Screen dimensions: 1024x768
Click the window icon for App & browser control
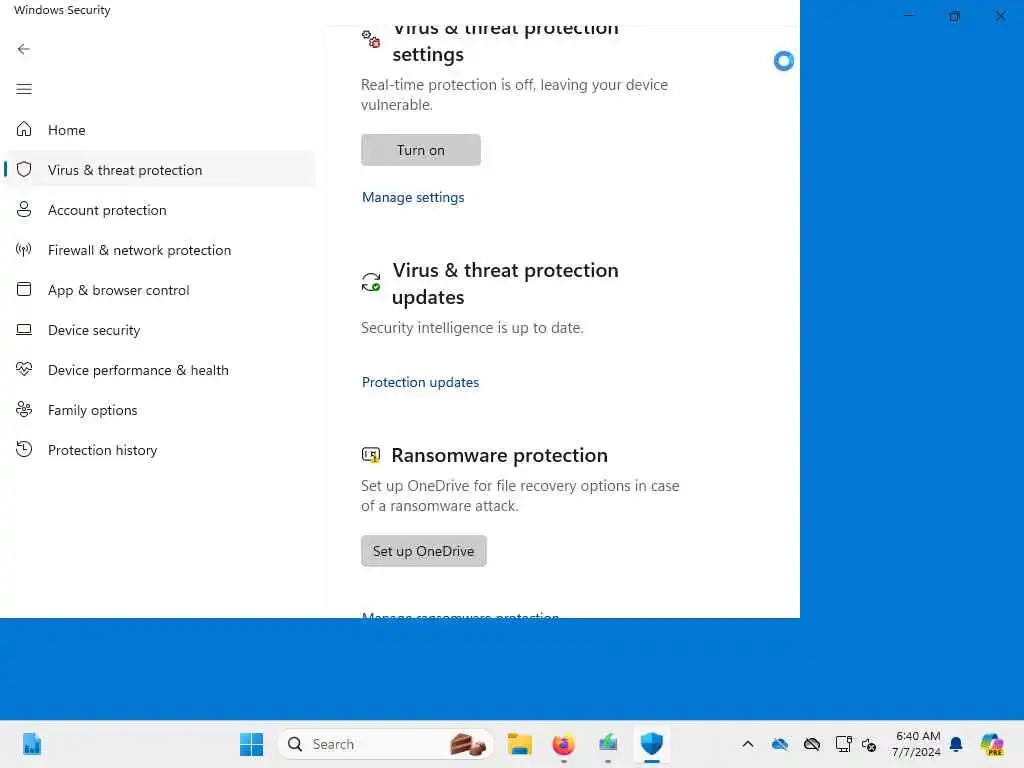(24, 289)
